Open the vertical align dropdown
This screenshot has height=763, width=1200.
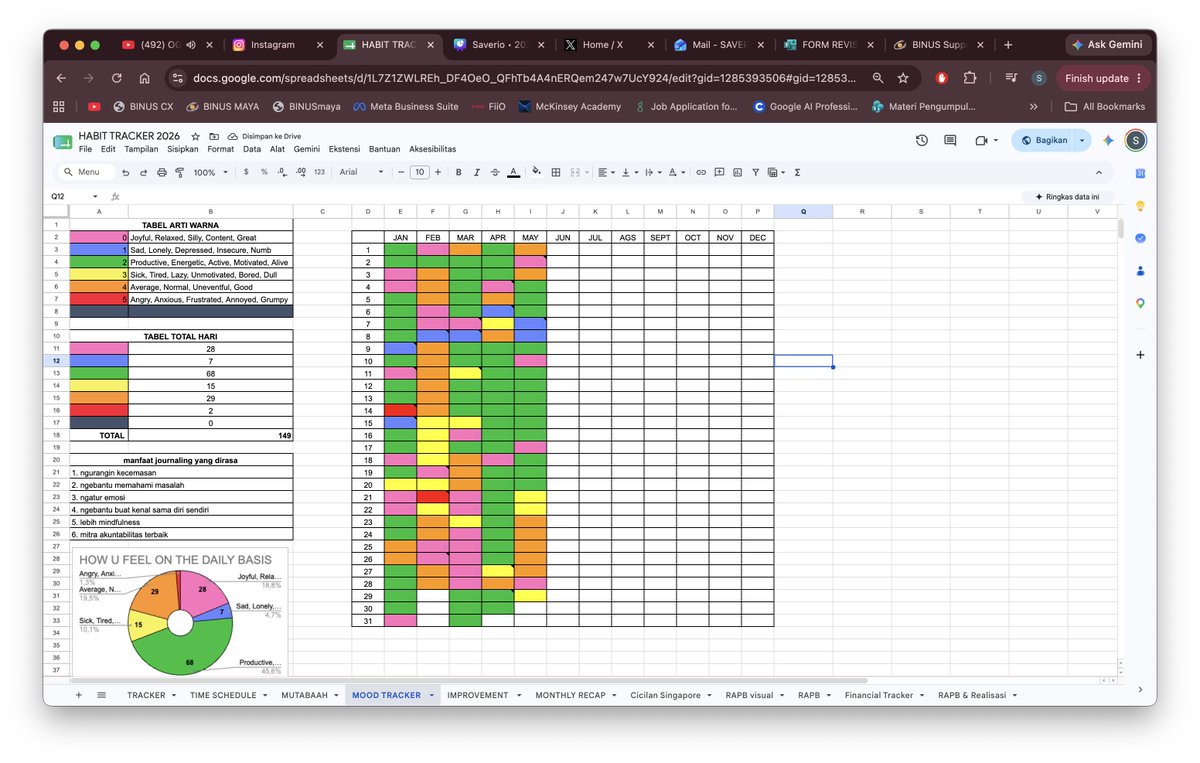point(630,172)
